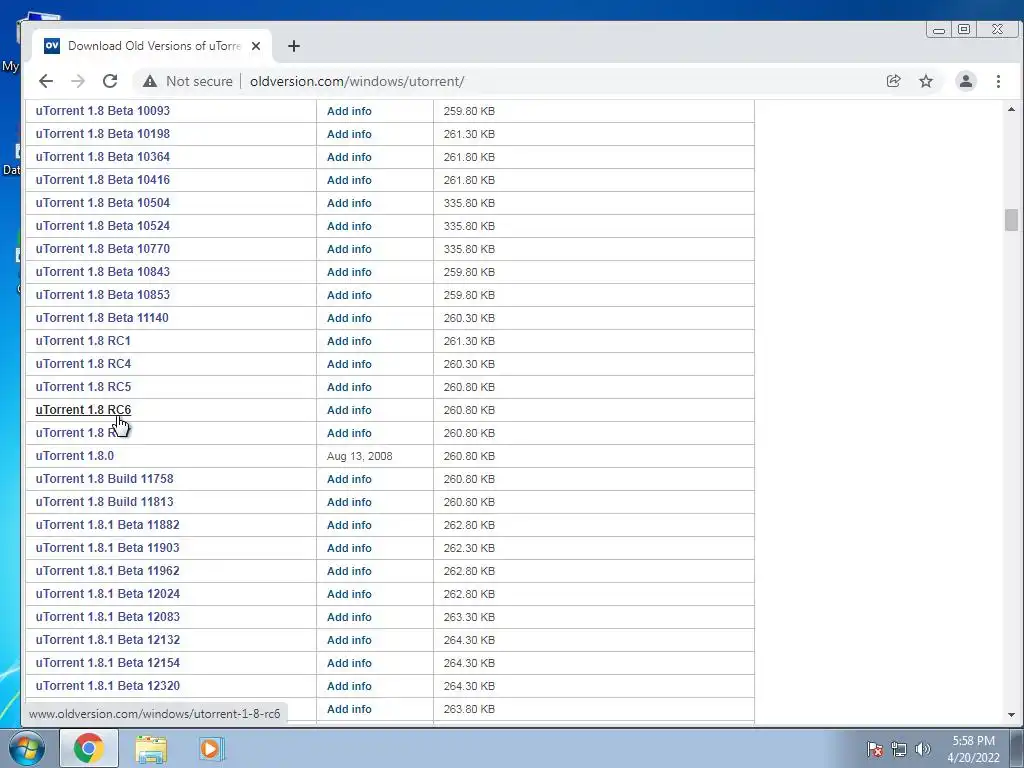Image resolution: width=1024 pixels, height=768 pixels.
Task: Open uTorrent 1.8 Beta 11140 link
Action: [x=102, y=318]
